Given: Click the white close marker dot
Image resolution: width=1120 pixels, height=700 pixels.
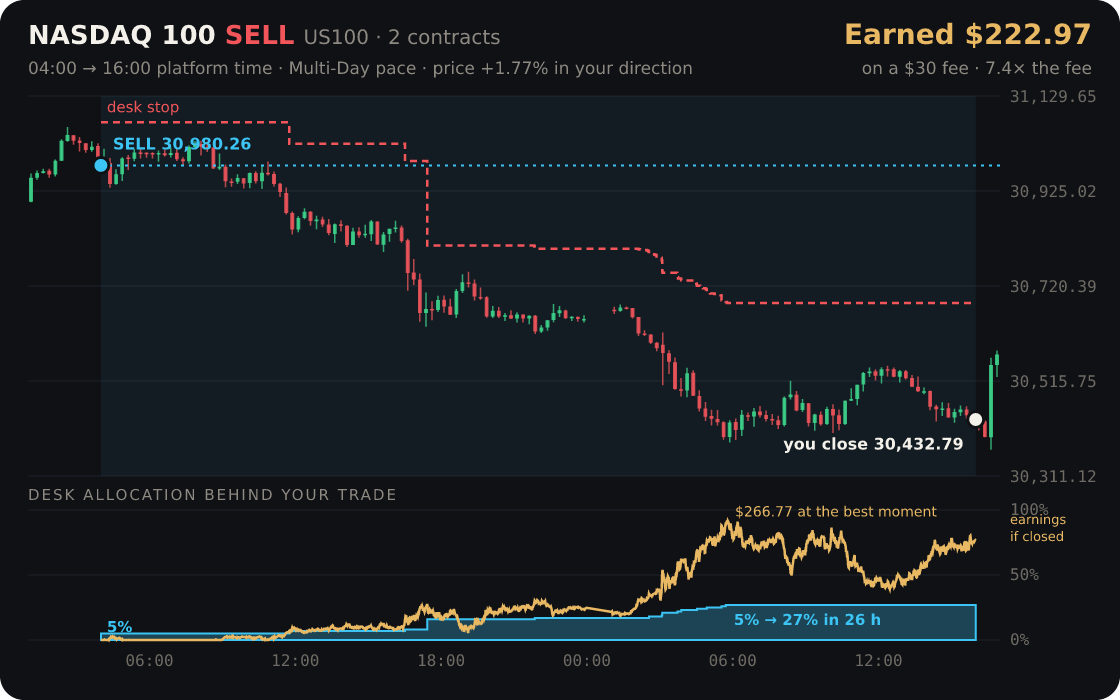Looking at the screenshot, I should pos(975,419).
